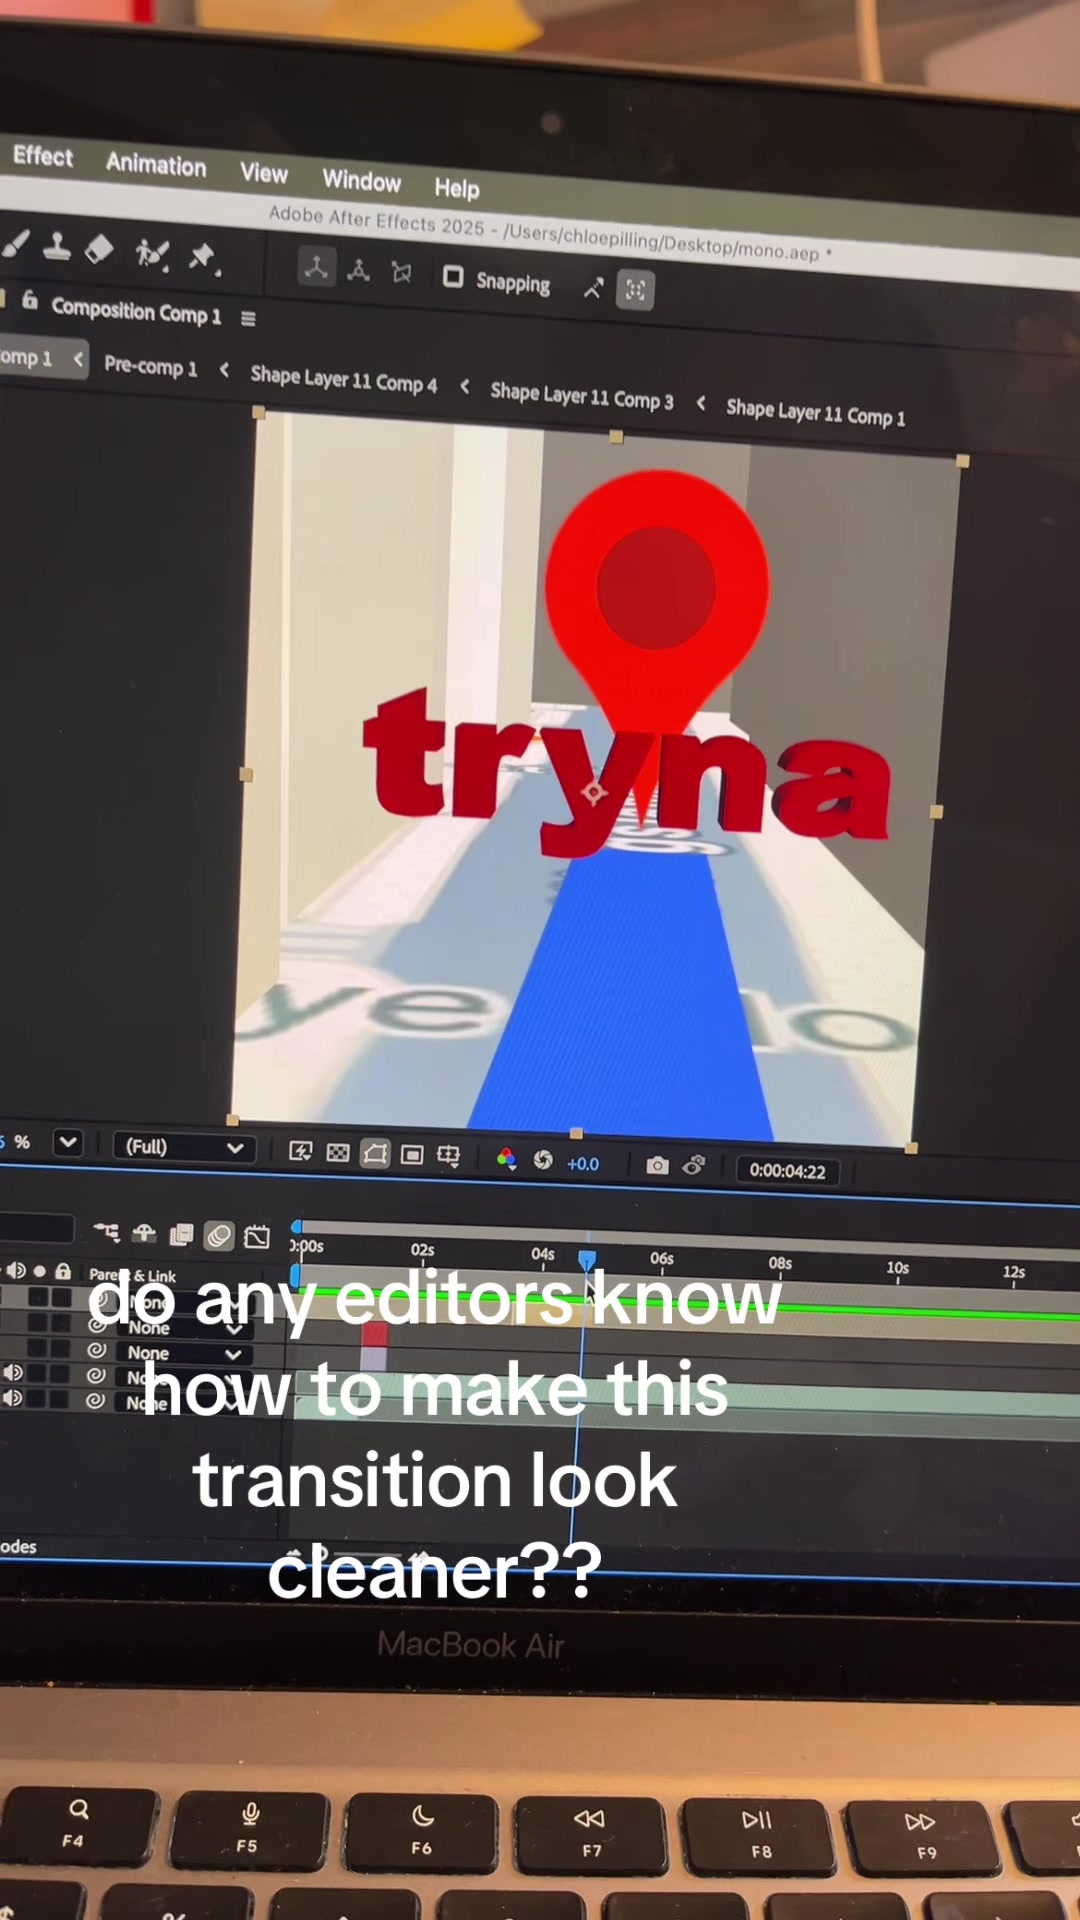This screenshot has width=1080, height=1920.
Task: Open Fast Previews options
Action: [x=300, y=1152]
